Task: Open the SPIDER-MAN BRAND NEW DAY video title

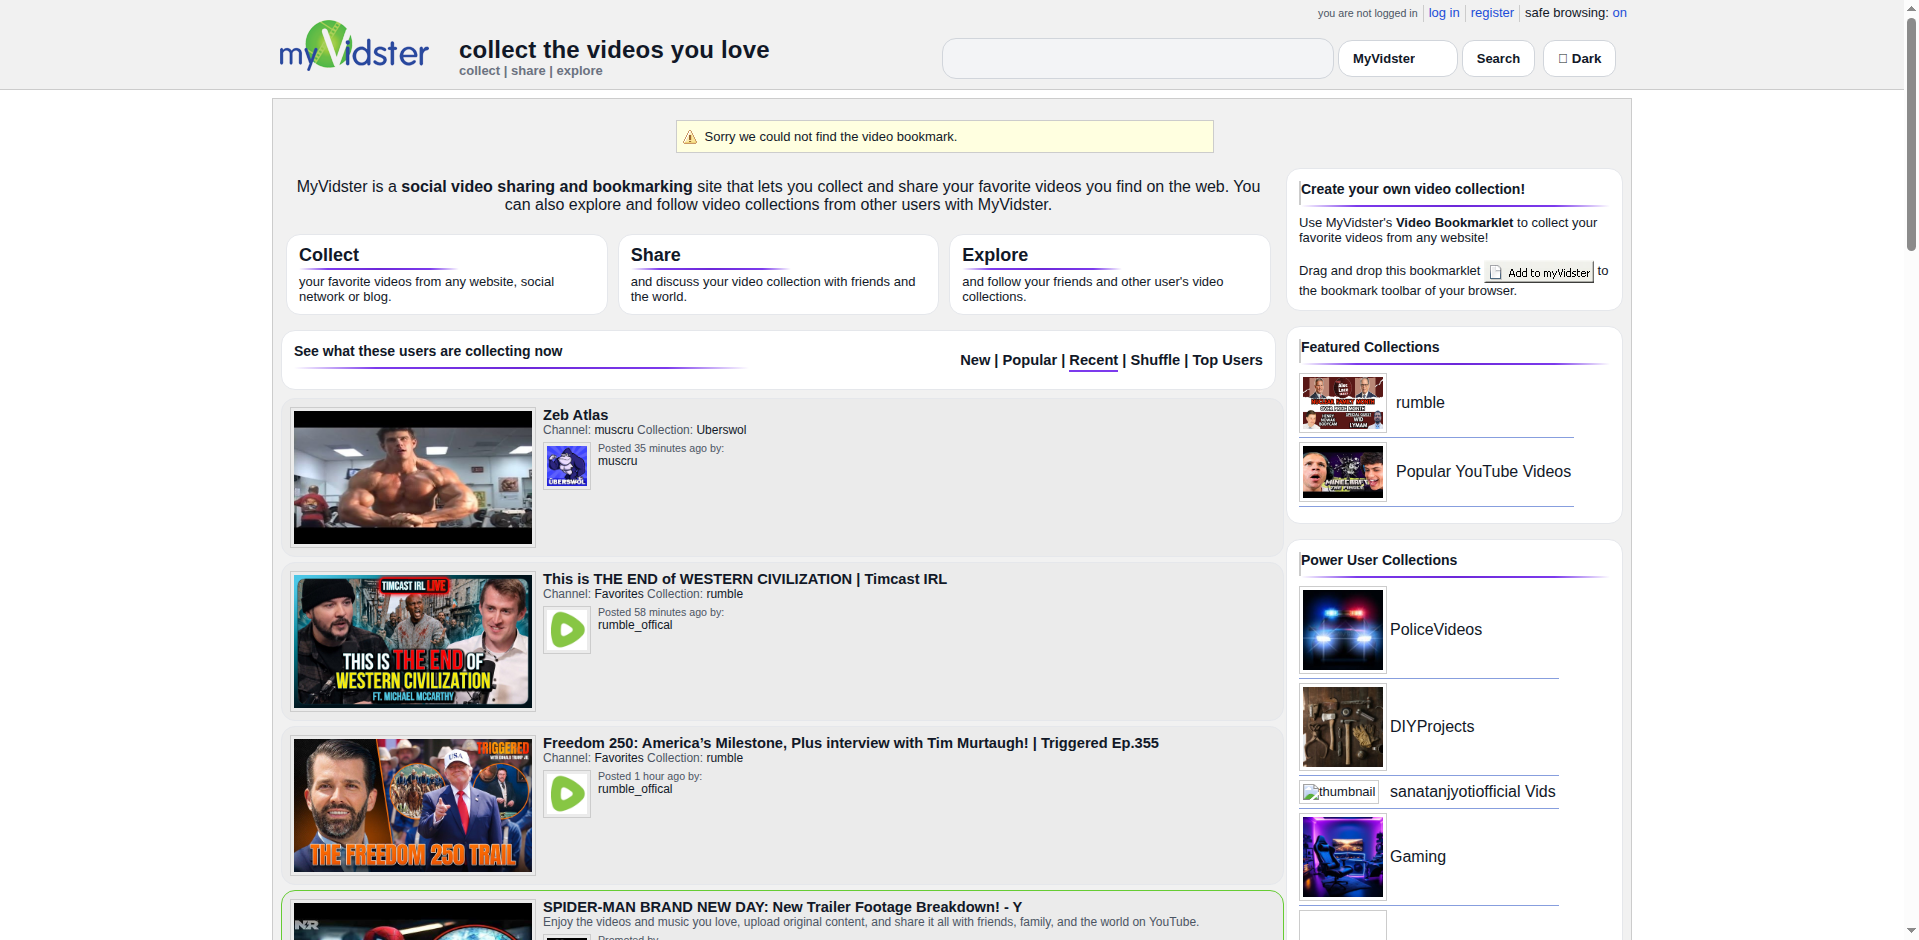Action: [x=782, y=907]
